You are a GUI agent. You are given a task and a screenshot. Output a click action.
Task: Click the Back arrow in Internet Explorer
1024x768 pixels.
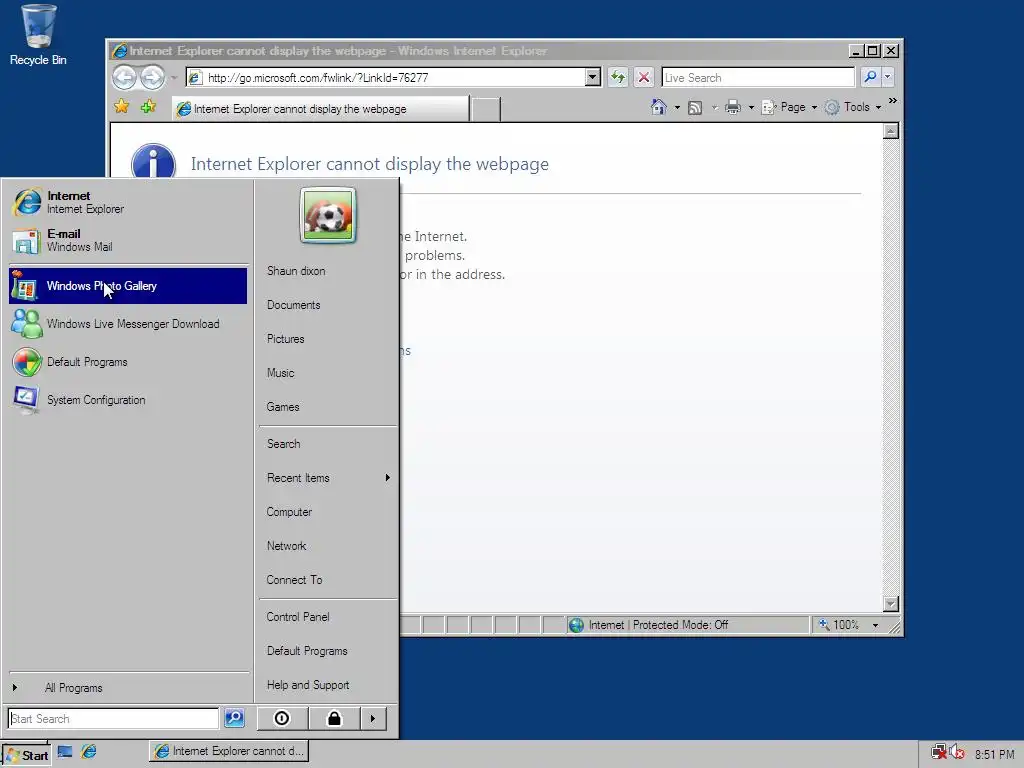pos(124,78)
